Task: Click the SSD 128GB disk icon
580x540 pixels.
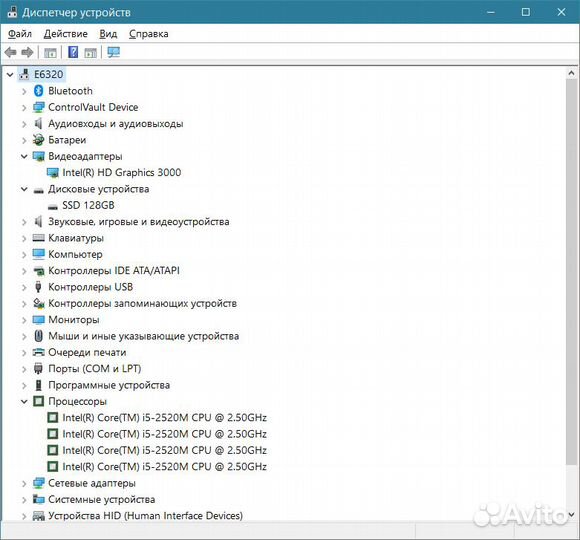Action: (53, 207)
